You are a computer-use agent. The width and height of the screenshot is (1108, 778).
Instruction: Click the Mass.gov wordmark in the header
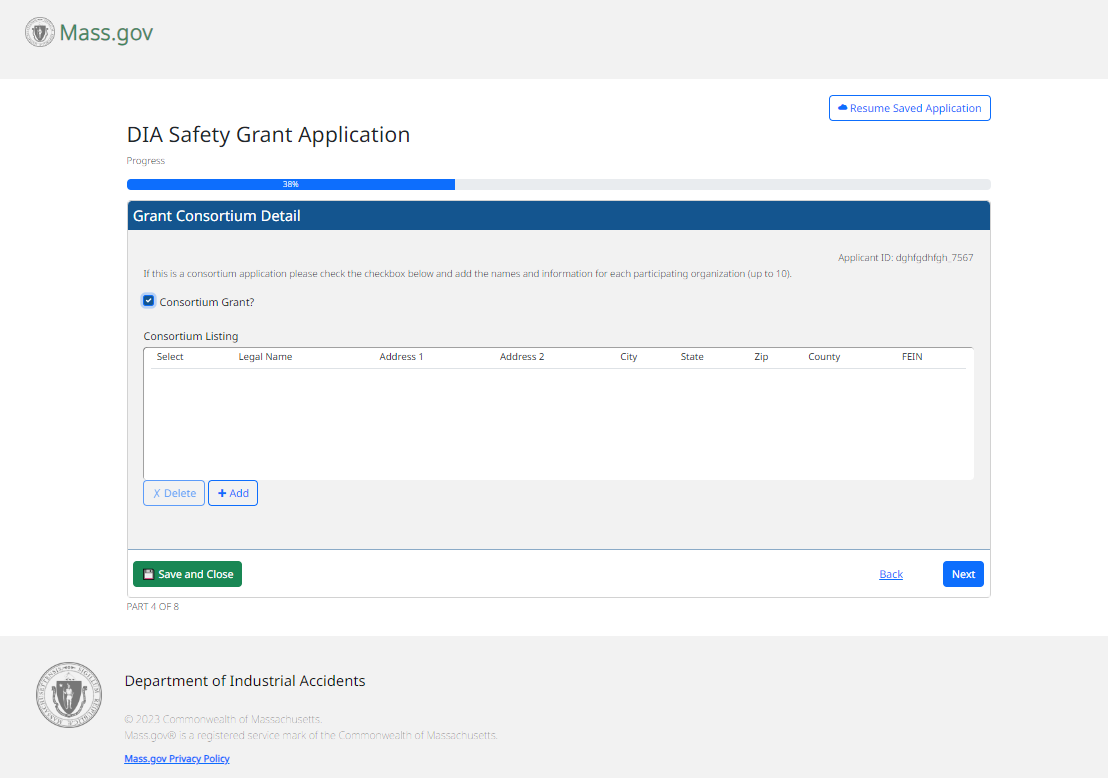point(106,33)
